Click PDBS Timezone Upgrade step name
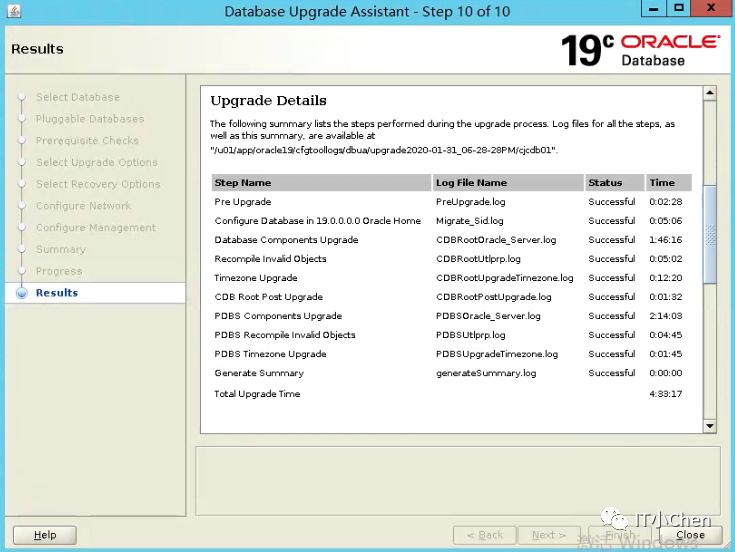Viewport: 735px width, 552px height. click(x=270, y=354)
